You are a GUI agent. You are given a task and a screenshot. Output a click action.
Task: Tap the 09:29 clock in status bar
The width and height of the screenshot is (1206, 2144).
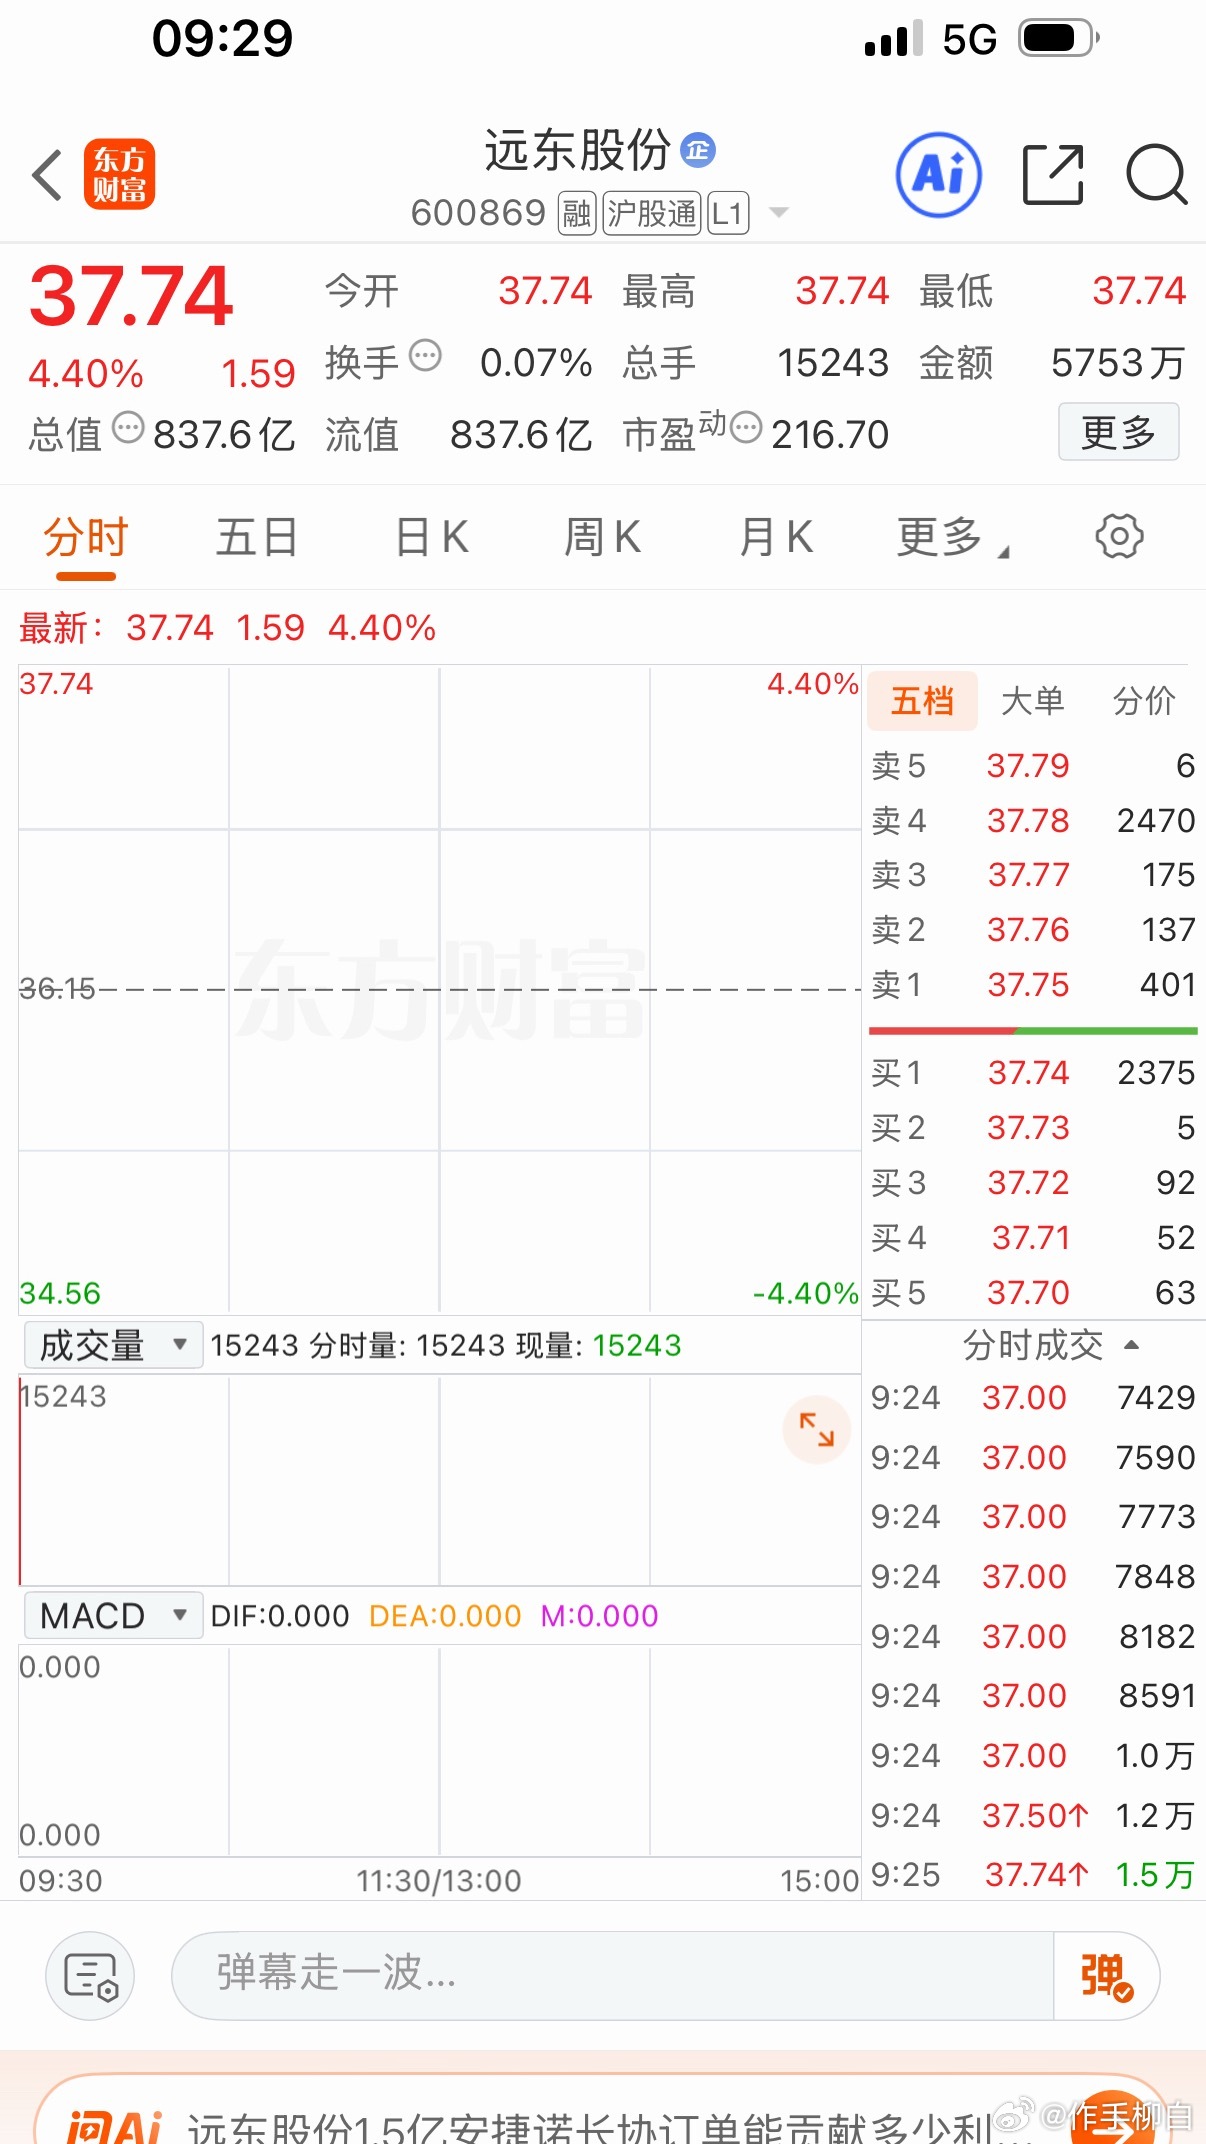coord(222,39)
